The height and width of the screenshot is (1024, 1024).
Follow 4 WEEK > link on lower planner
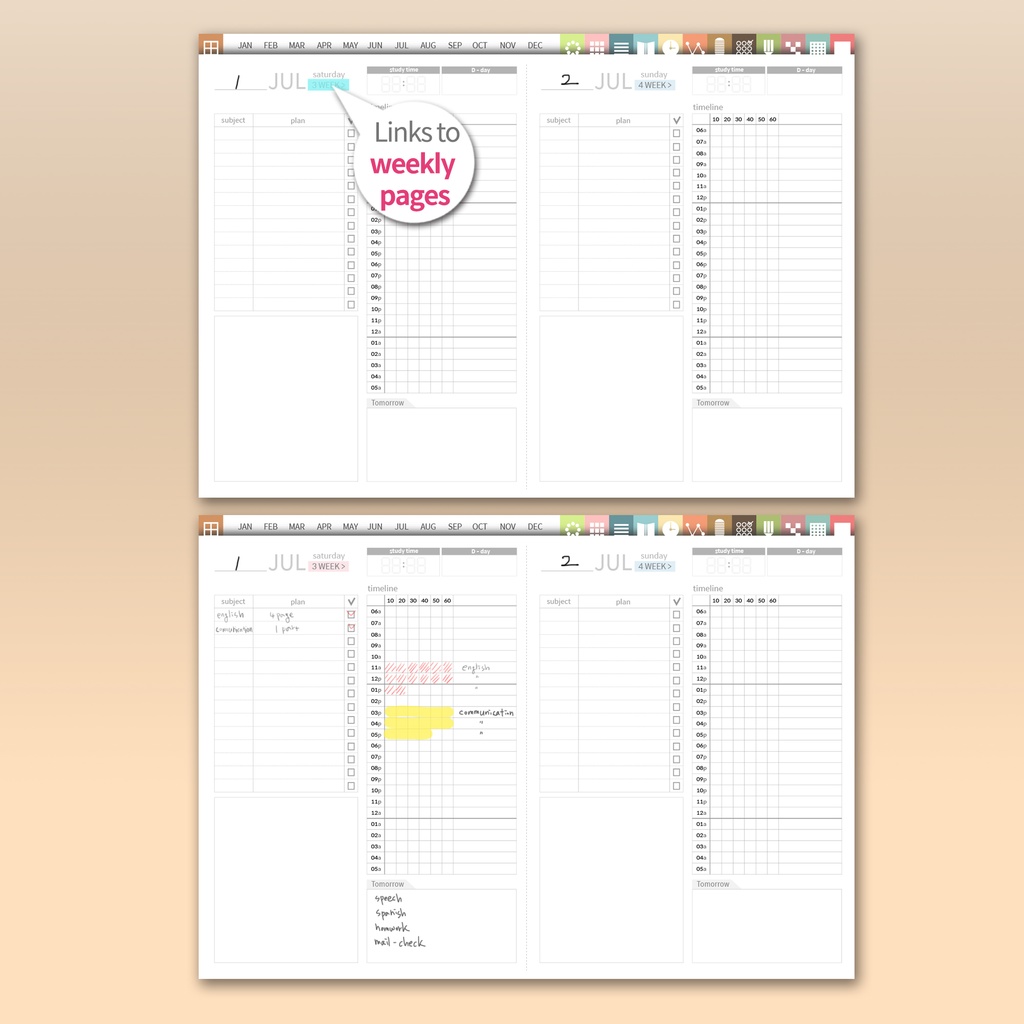pyautogui.click(x=655, y=566)
